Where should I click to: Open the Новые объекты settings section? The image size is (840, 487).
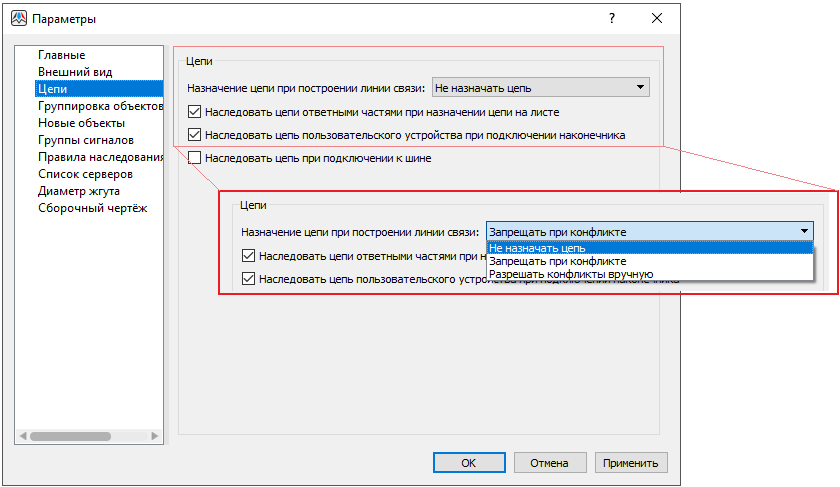(81, 123)
